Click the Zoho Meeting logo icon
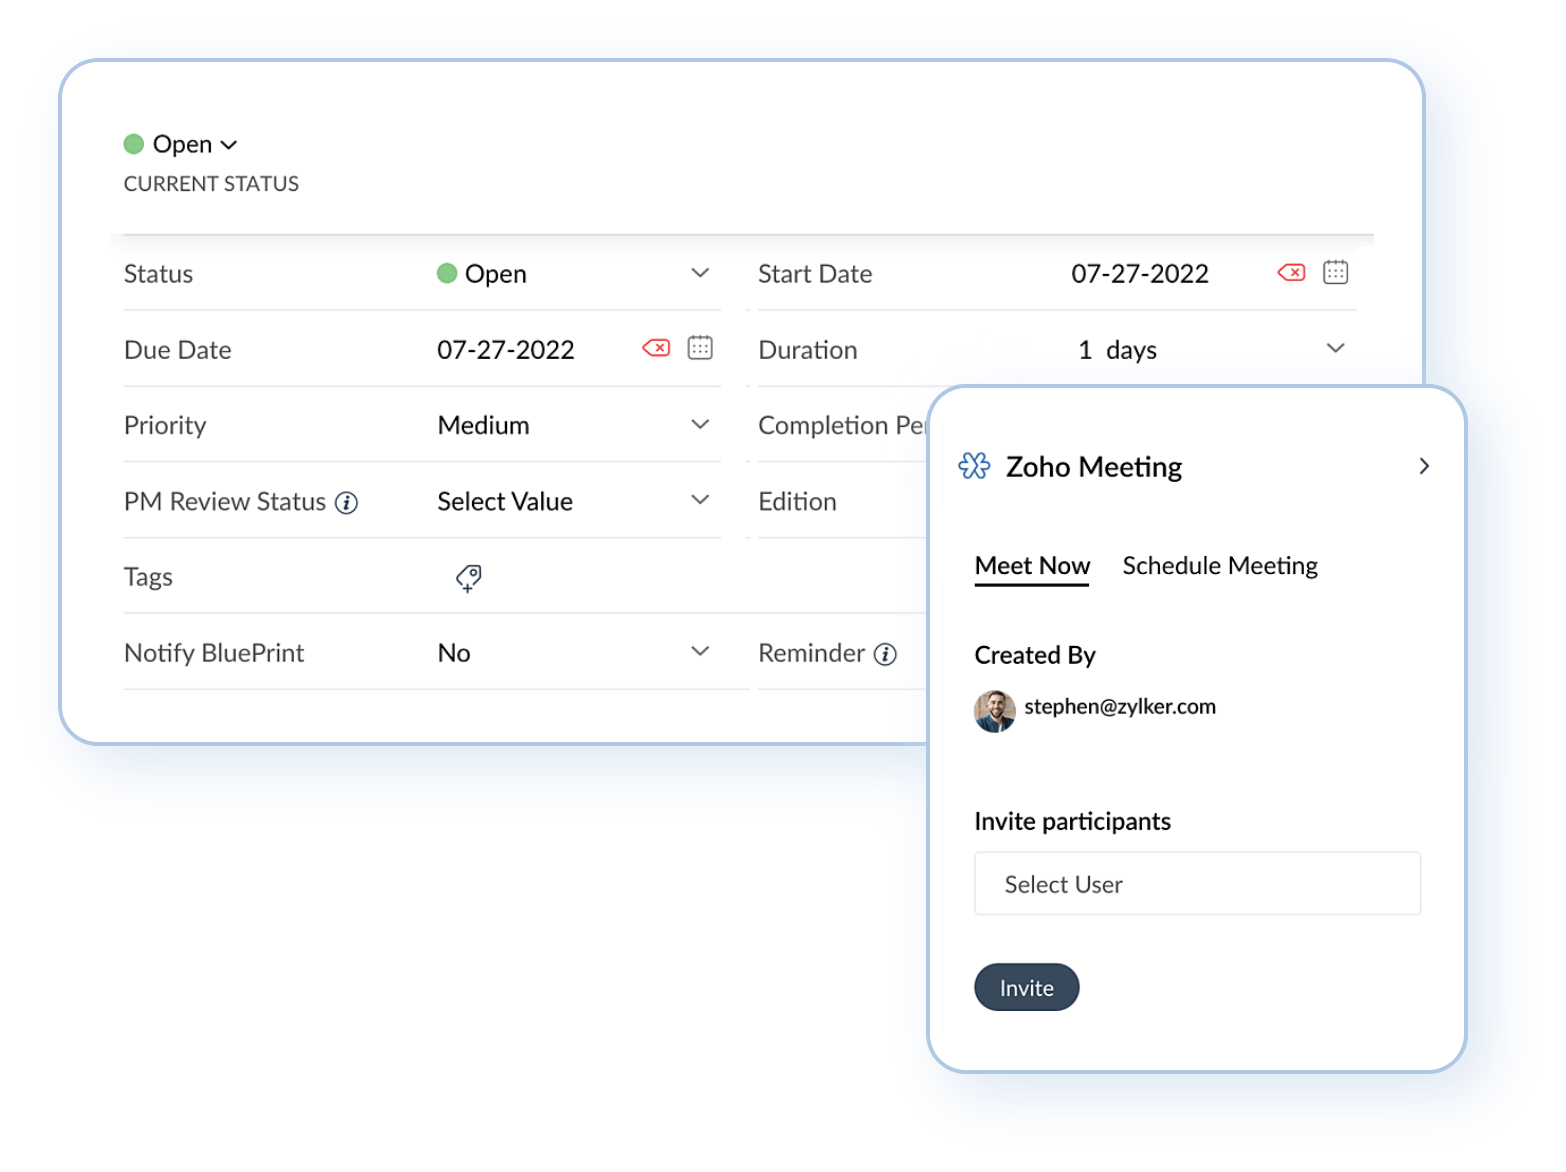 tap(973, 465)
